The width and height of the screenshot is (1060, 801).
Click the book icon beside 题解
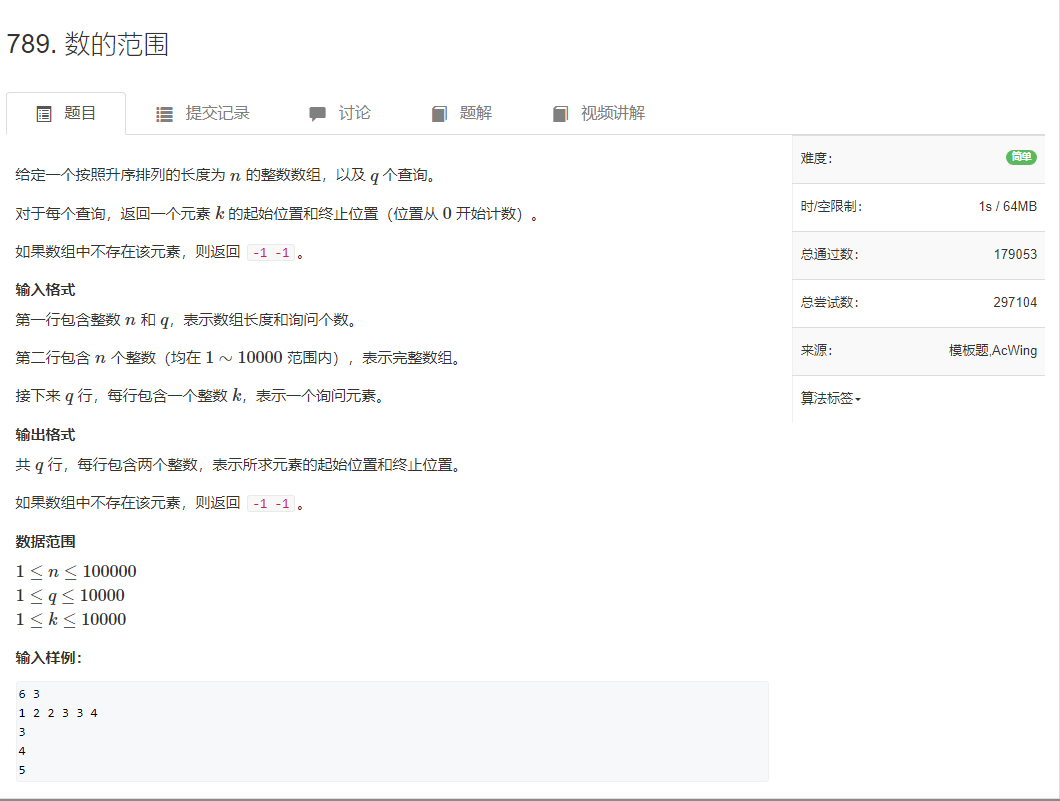[439, 113]
